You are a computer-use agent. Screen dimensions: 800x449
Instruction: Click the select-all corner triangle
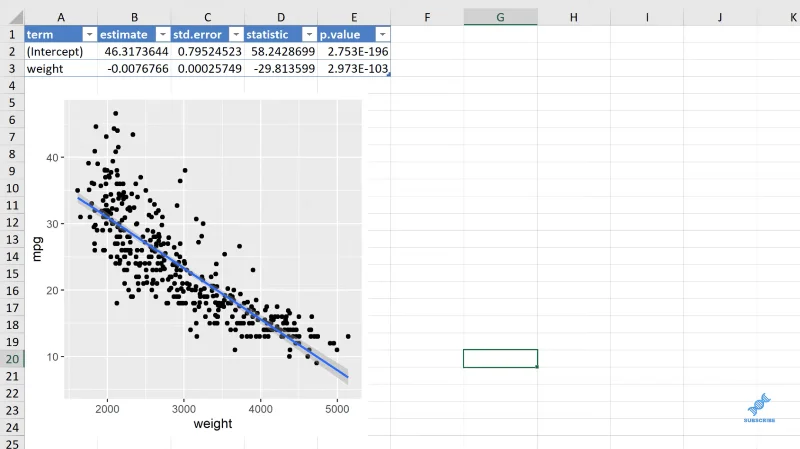pos(16,18)
